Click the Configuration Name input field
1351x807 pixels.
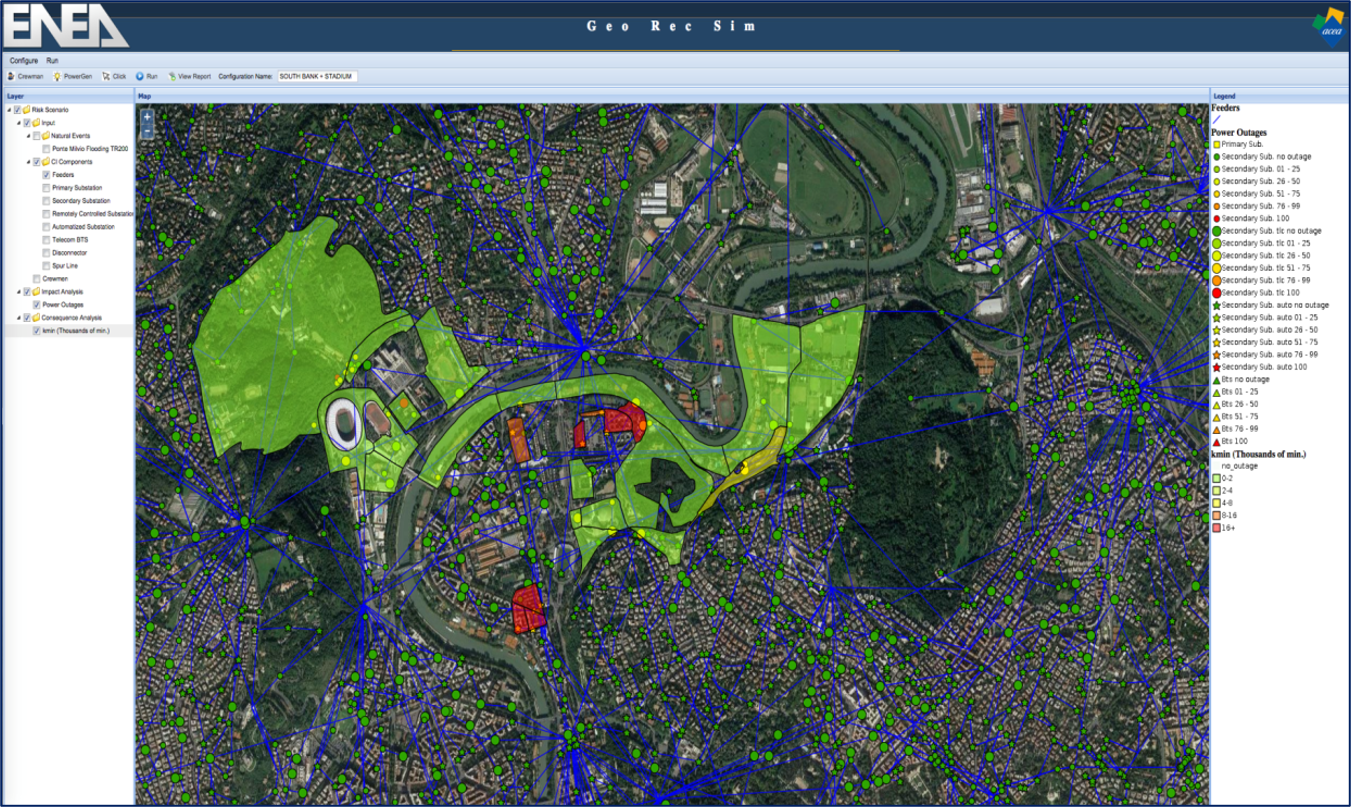[317, 76]
